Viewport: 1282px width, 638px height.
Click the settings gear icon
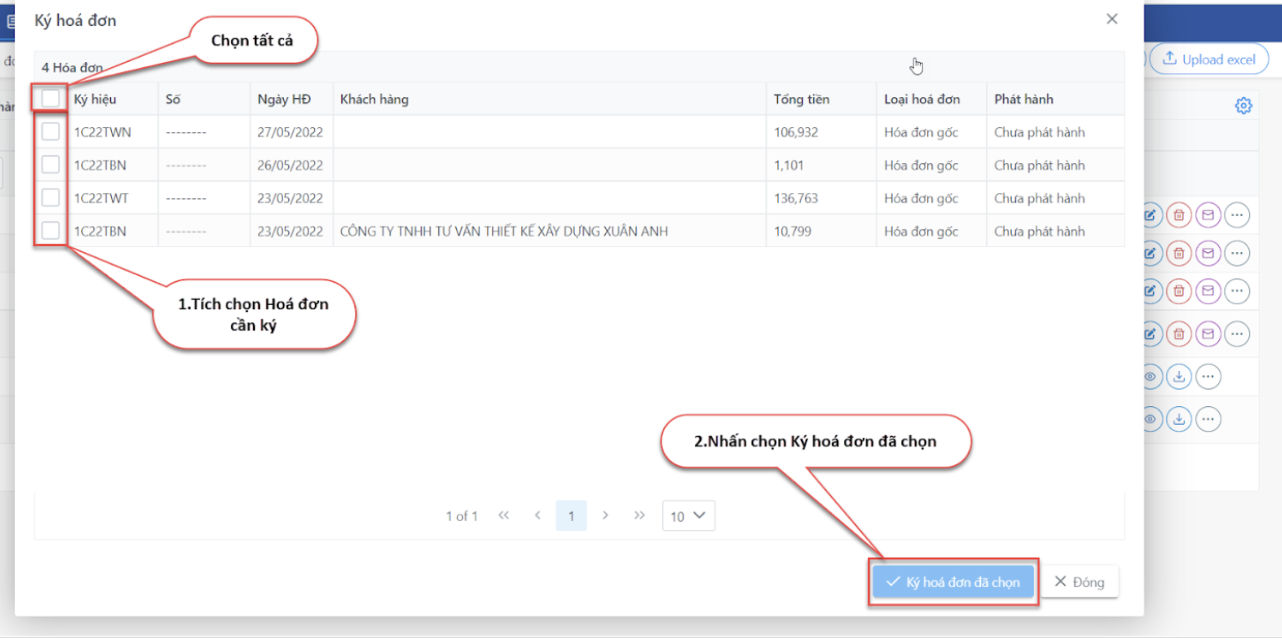[x=1243, y=106]
